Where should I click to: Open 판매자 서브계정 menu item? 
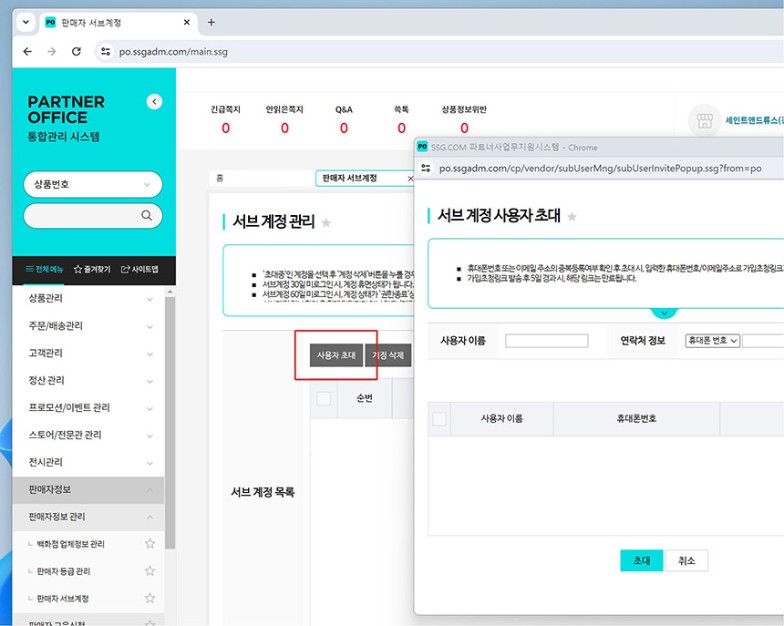62,598
